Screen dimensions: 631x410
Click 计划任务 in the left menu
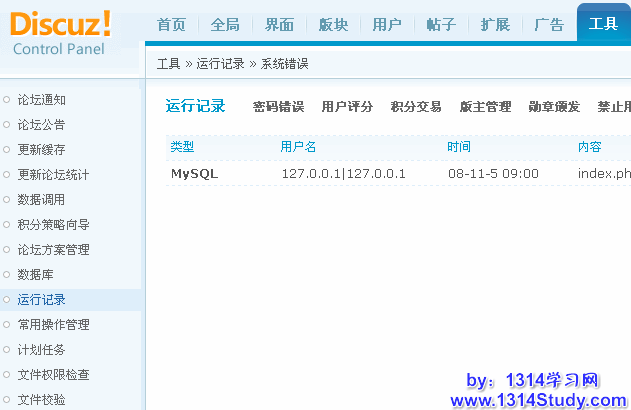click(x=41, y=350)
